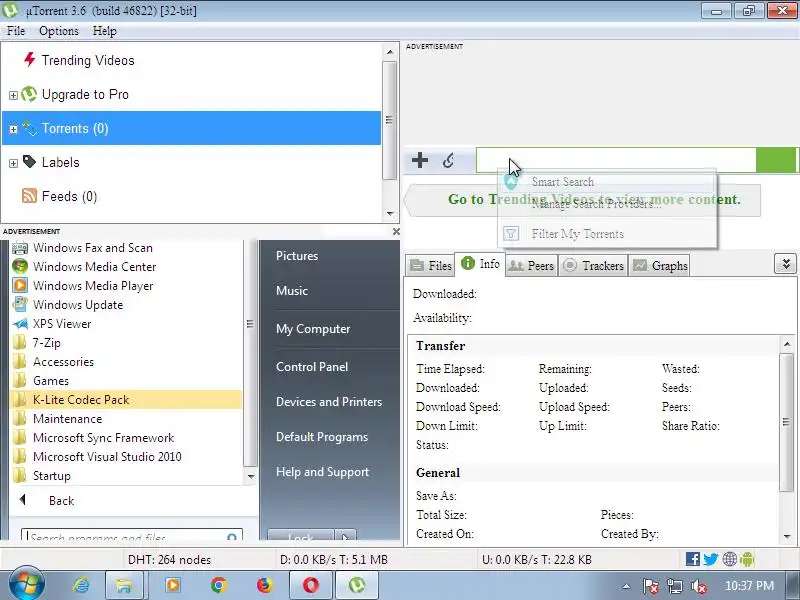Select Torrents (0) in sidebar
The width and height of the screenshot is (800, 600).
191,128
